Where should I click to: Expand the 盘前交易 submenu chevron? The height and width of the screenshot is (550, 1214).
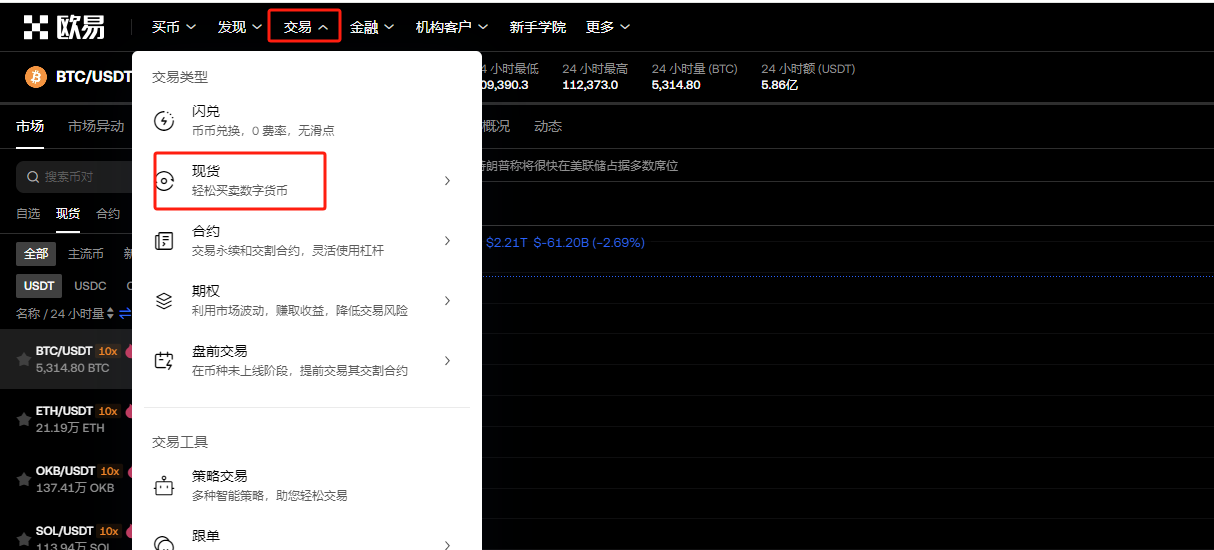click(447, 361)
